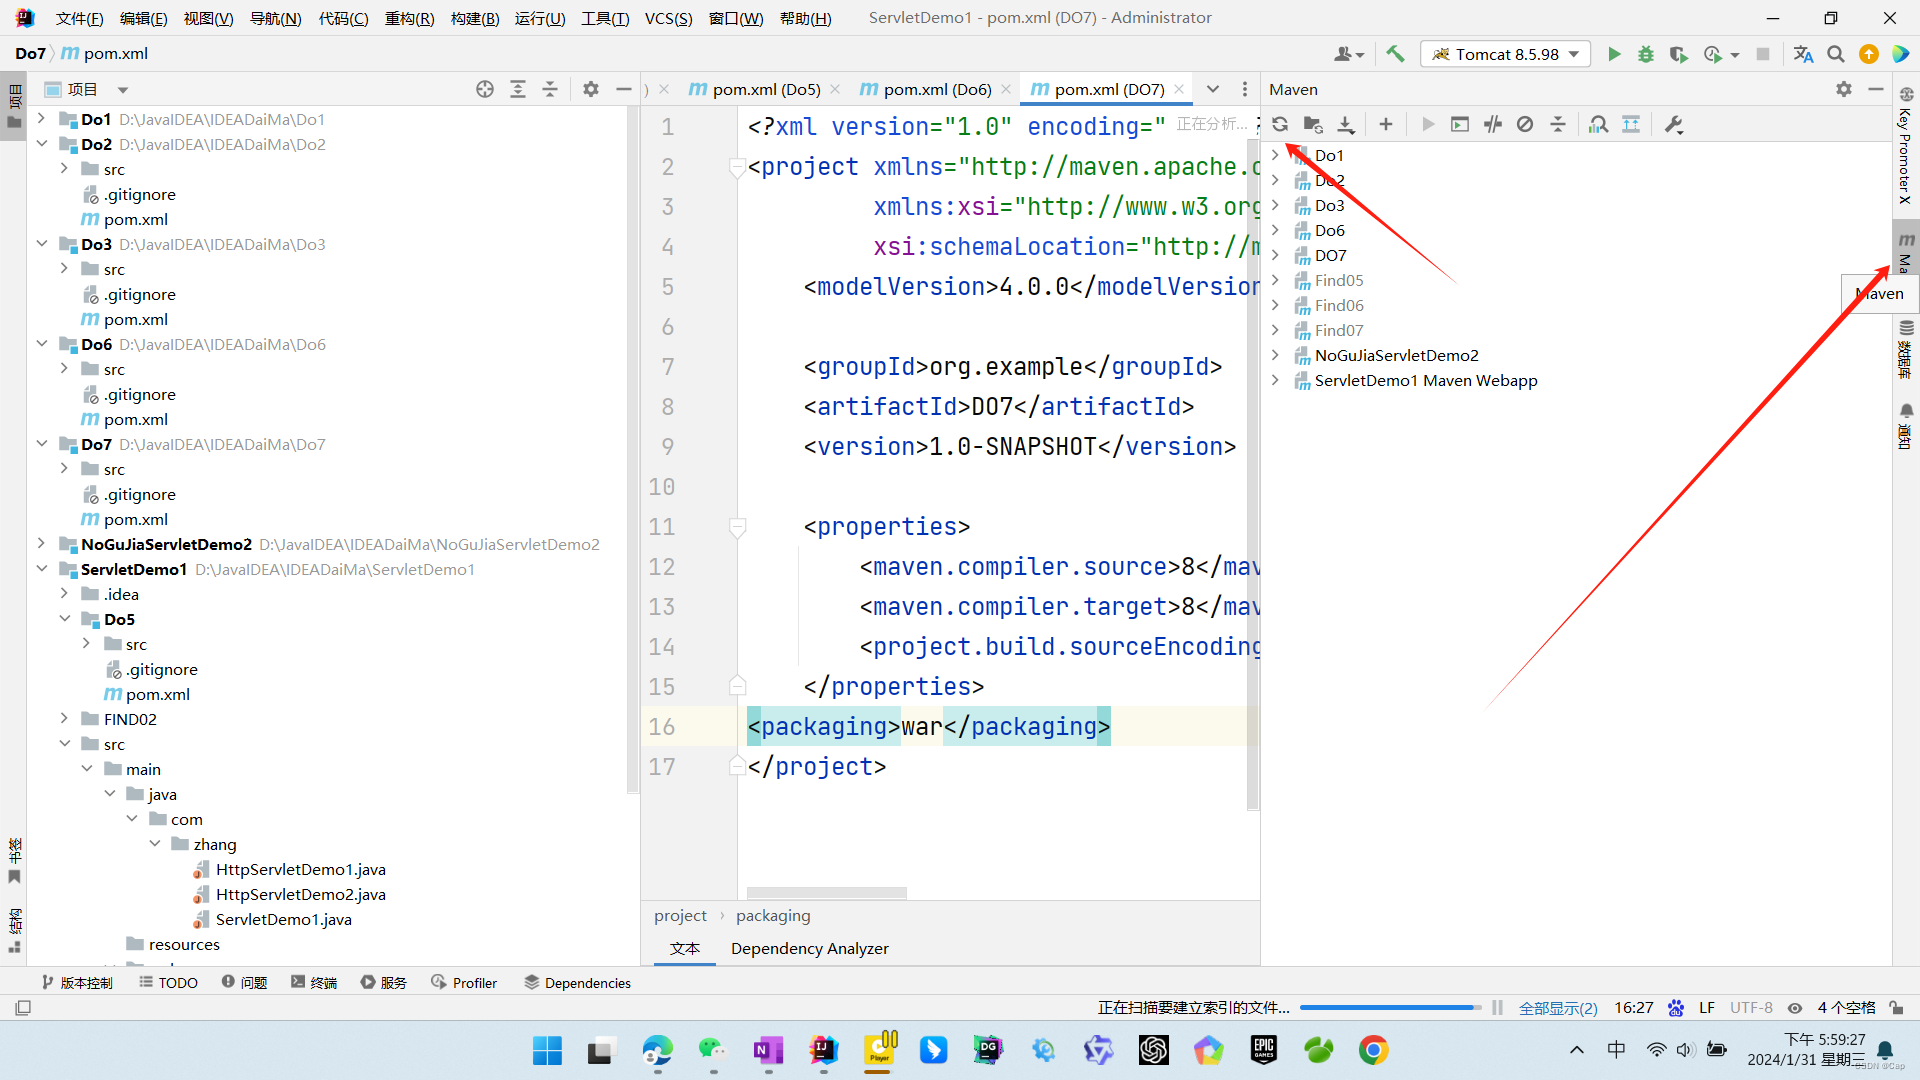The height and width of the screenshot is (1080, 1920).
Task: Collapse all in project tree toolbar
Action: (550, 89)
